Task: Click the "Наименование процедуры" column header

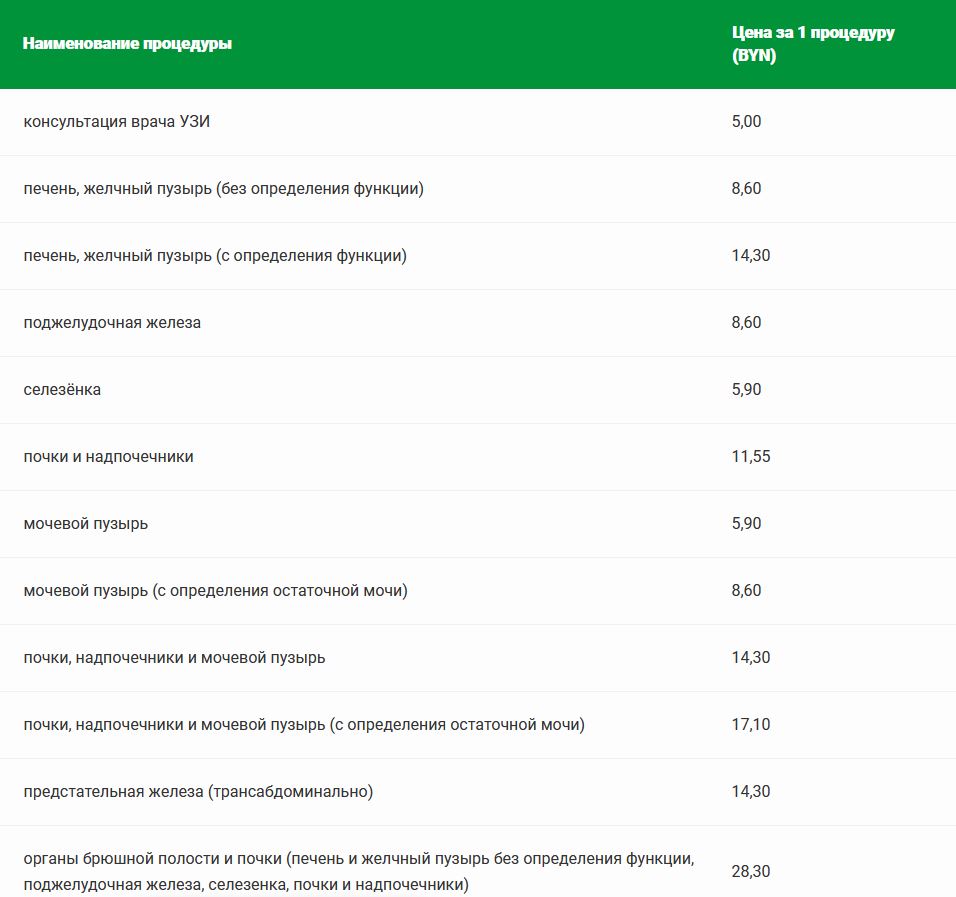Action: click(127, 44)
